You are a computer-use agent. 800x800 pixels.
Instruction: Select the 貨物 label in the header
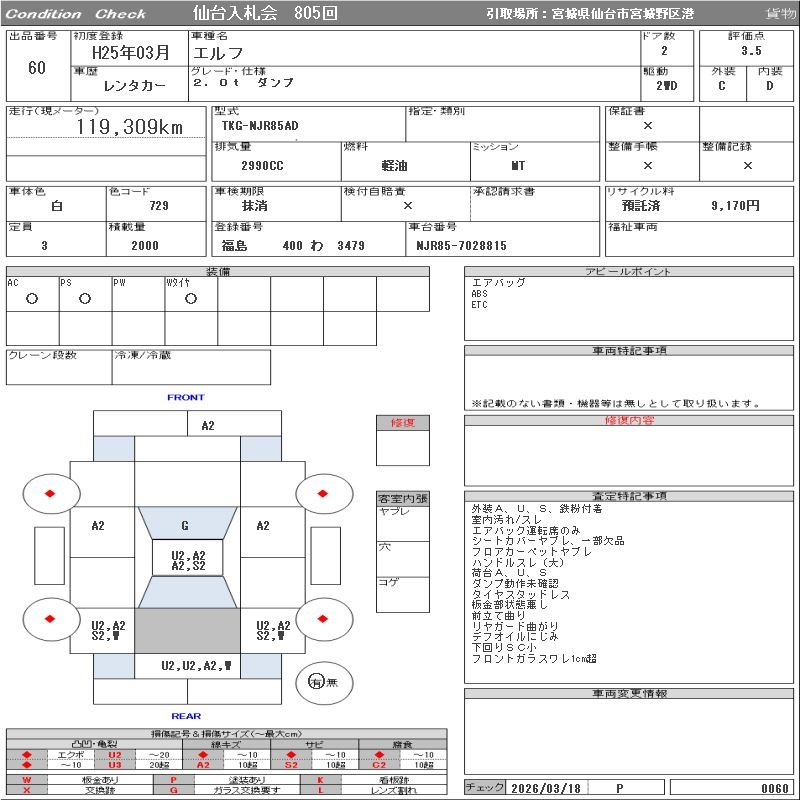point(780,13)
